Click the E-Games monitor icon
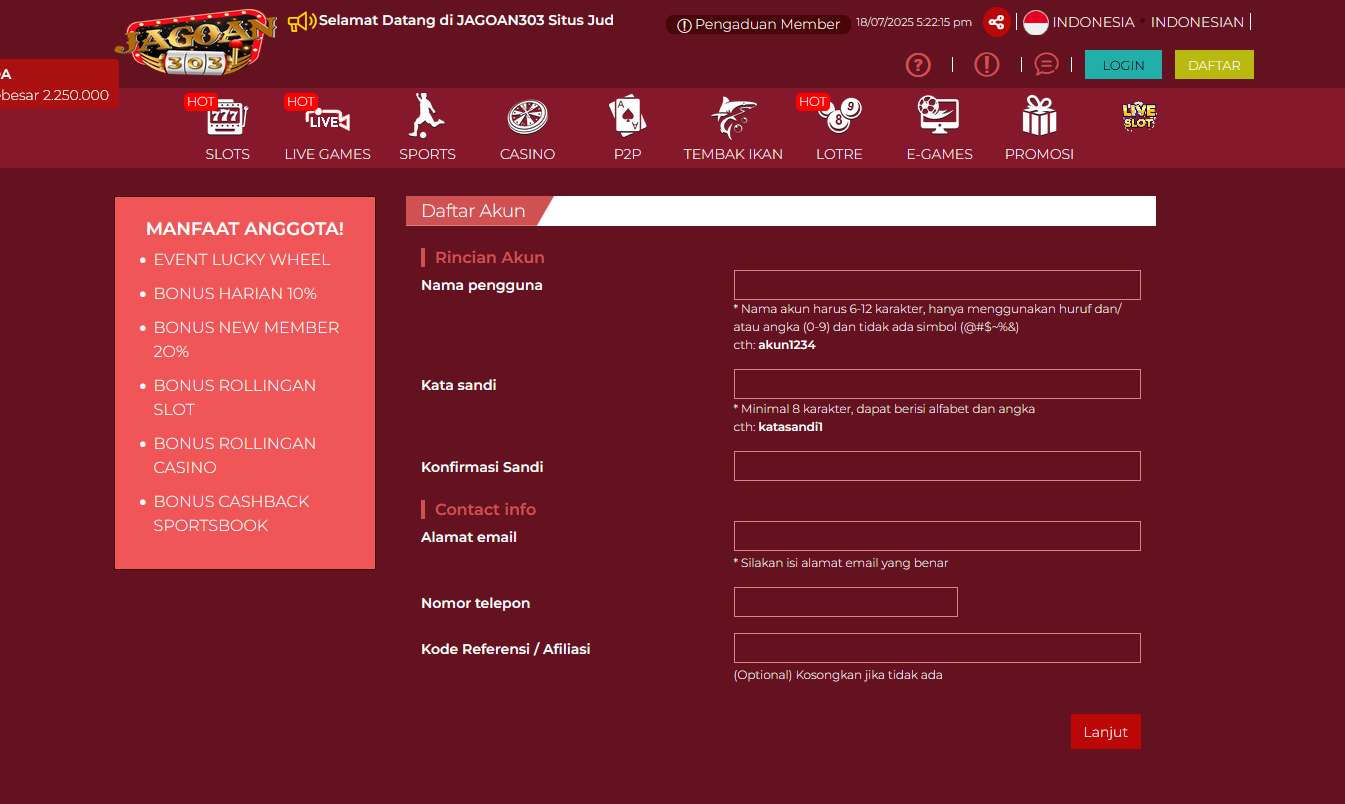The image size is (1345, 804). (x=939, y=116)
